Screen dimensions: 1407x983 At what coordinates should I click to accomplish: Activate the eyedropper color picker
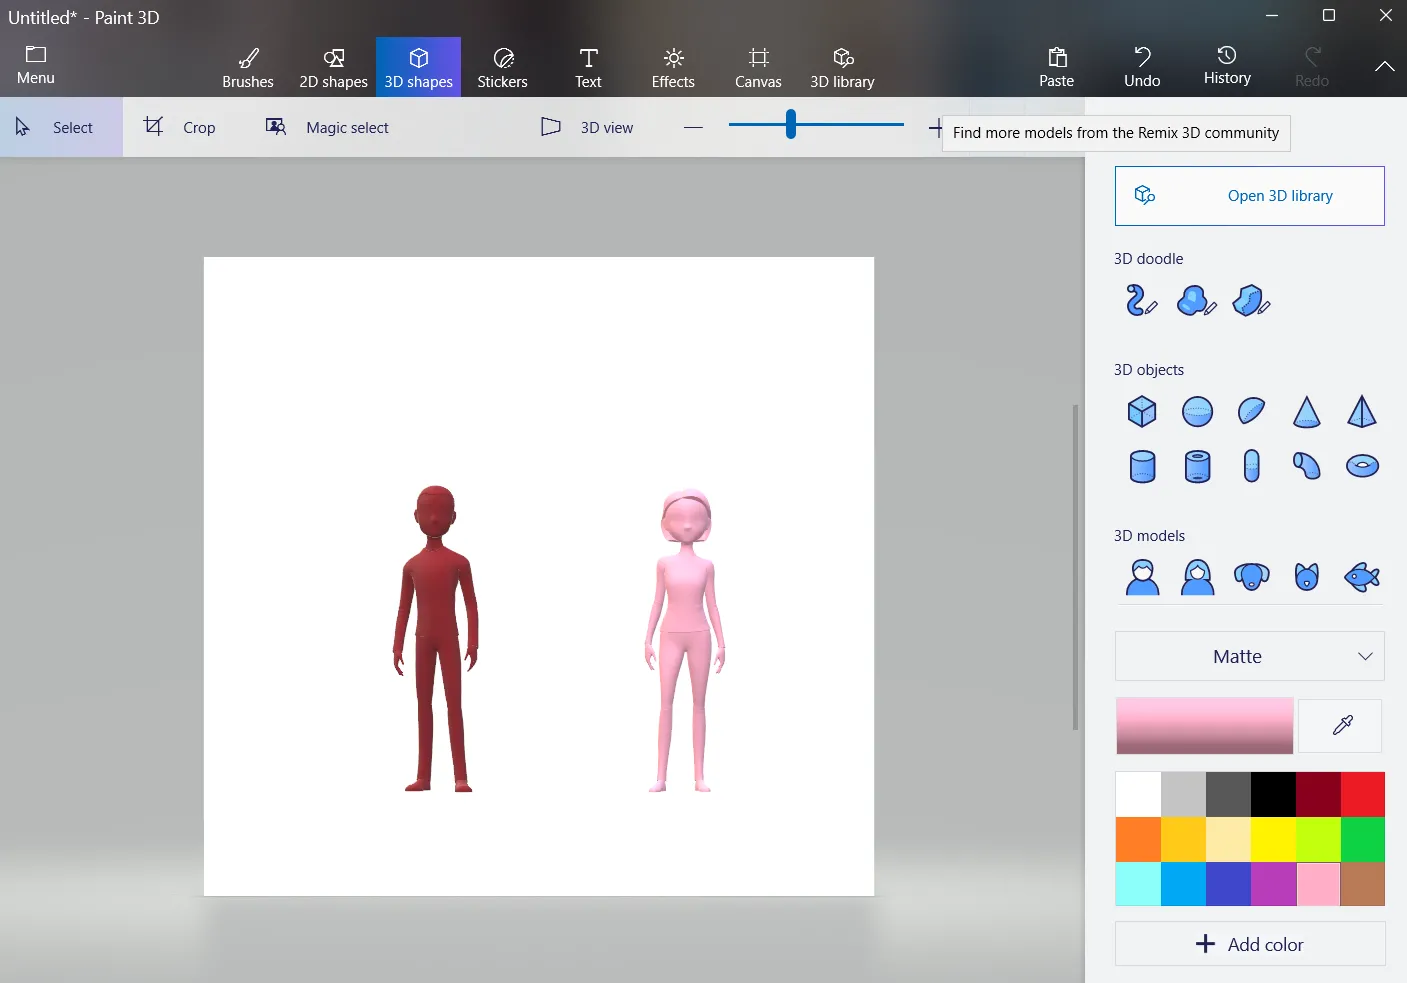click(1339, 725)
